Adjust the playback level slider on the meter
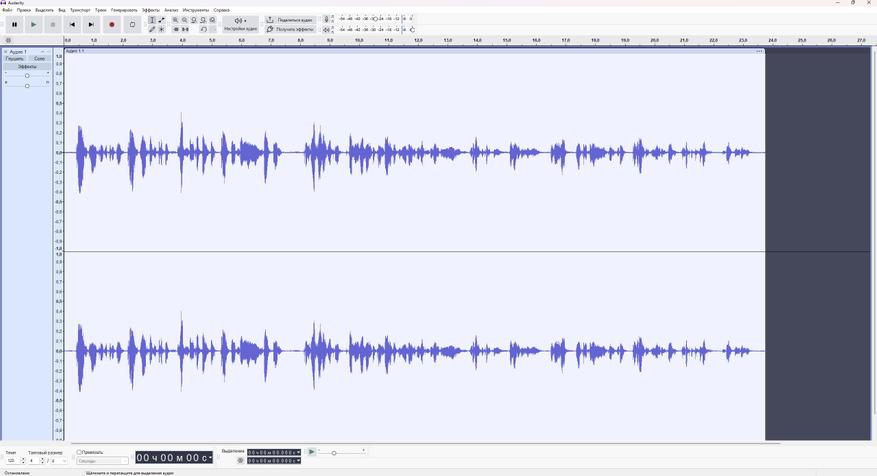Image resolution: width=877 pixels, height=476 pixels. point(412,29)
